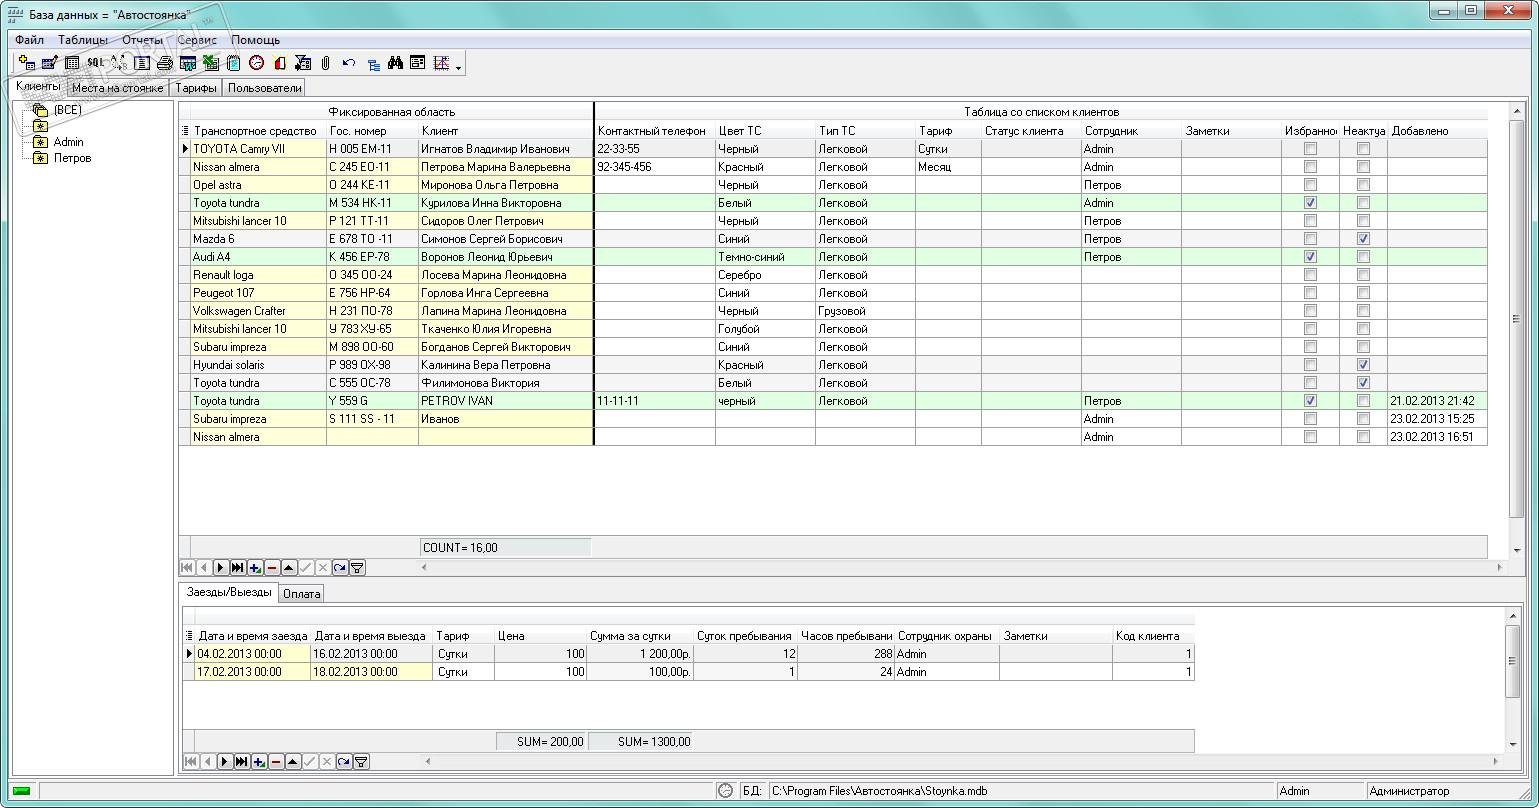Click the SQL query toolbar icon
Viewport: 1539px width, 808px height.
pos(95,63)
